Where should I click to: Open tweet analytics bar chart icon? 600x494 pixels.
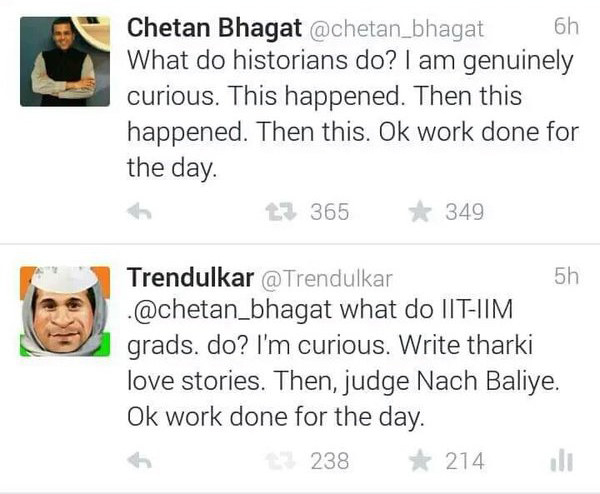click(561, 461)
